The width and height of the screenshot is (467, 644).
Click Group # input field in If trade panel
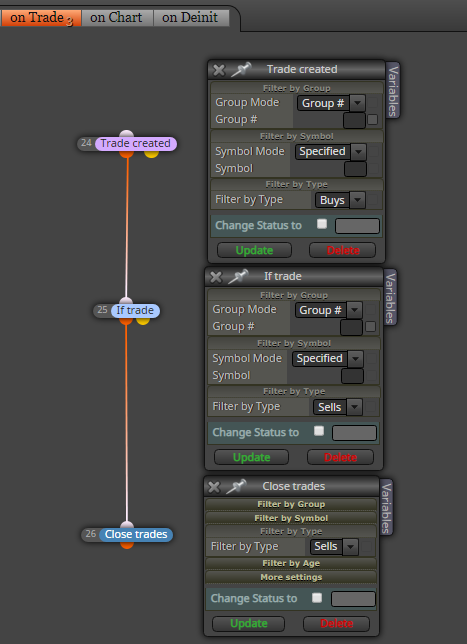click(352, 327)
